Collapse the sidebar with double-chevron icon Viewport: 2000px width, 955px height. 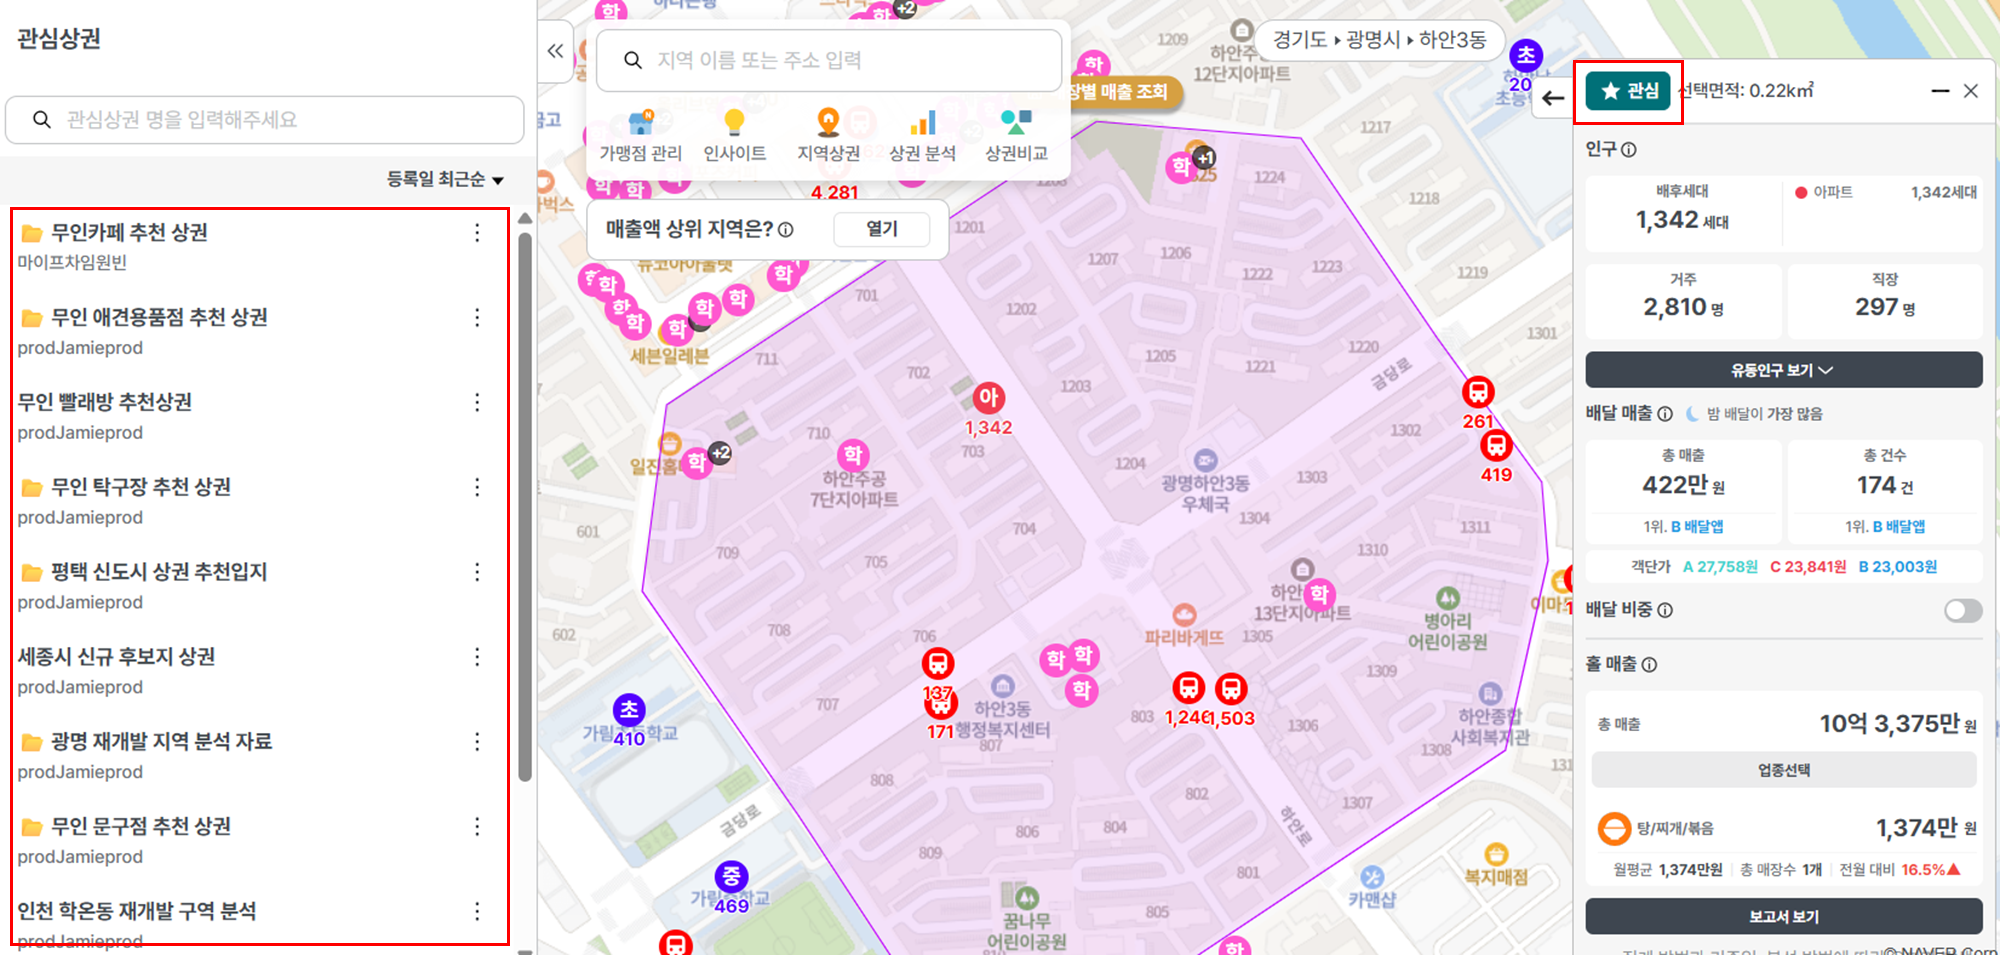[556, 51]
